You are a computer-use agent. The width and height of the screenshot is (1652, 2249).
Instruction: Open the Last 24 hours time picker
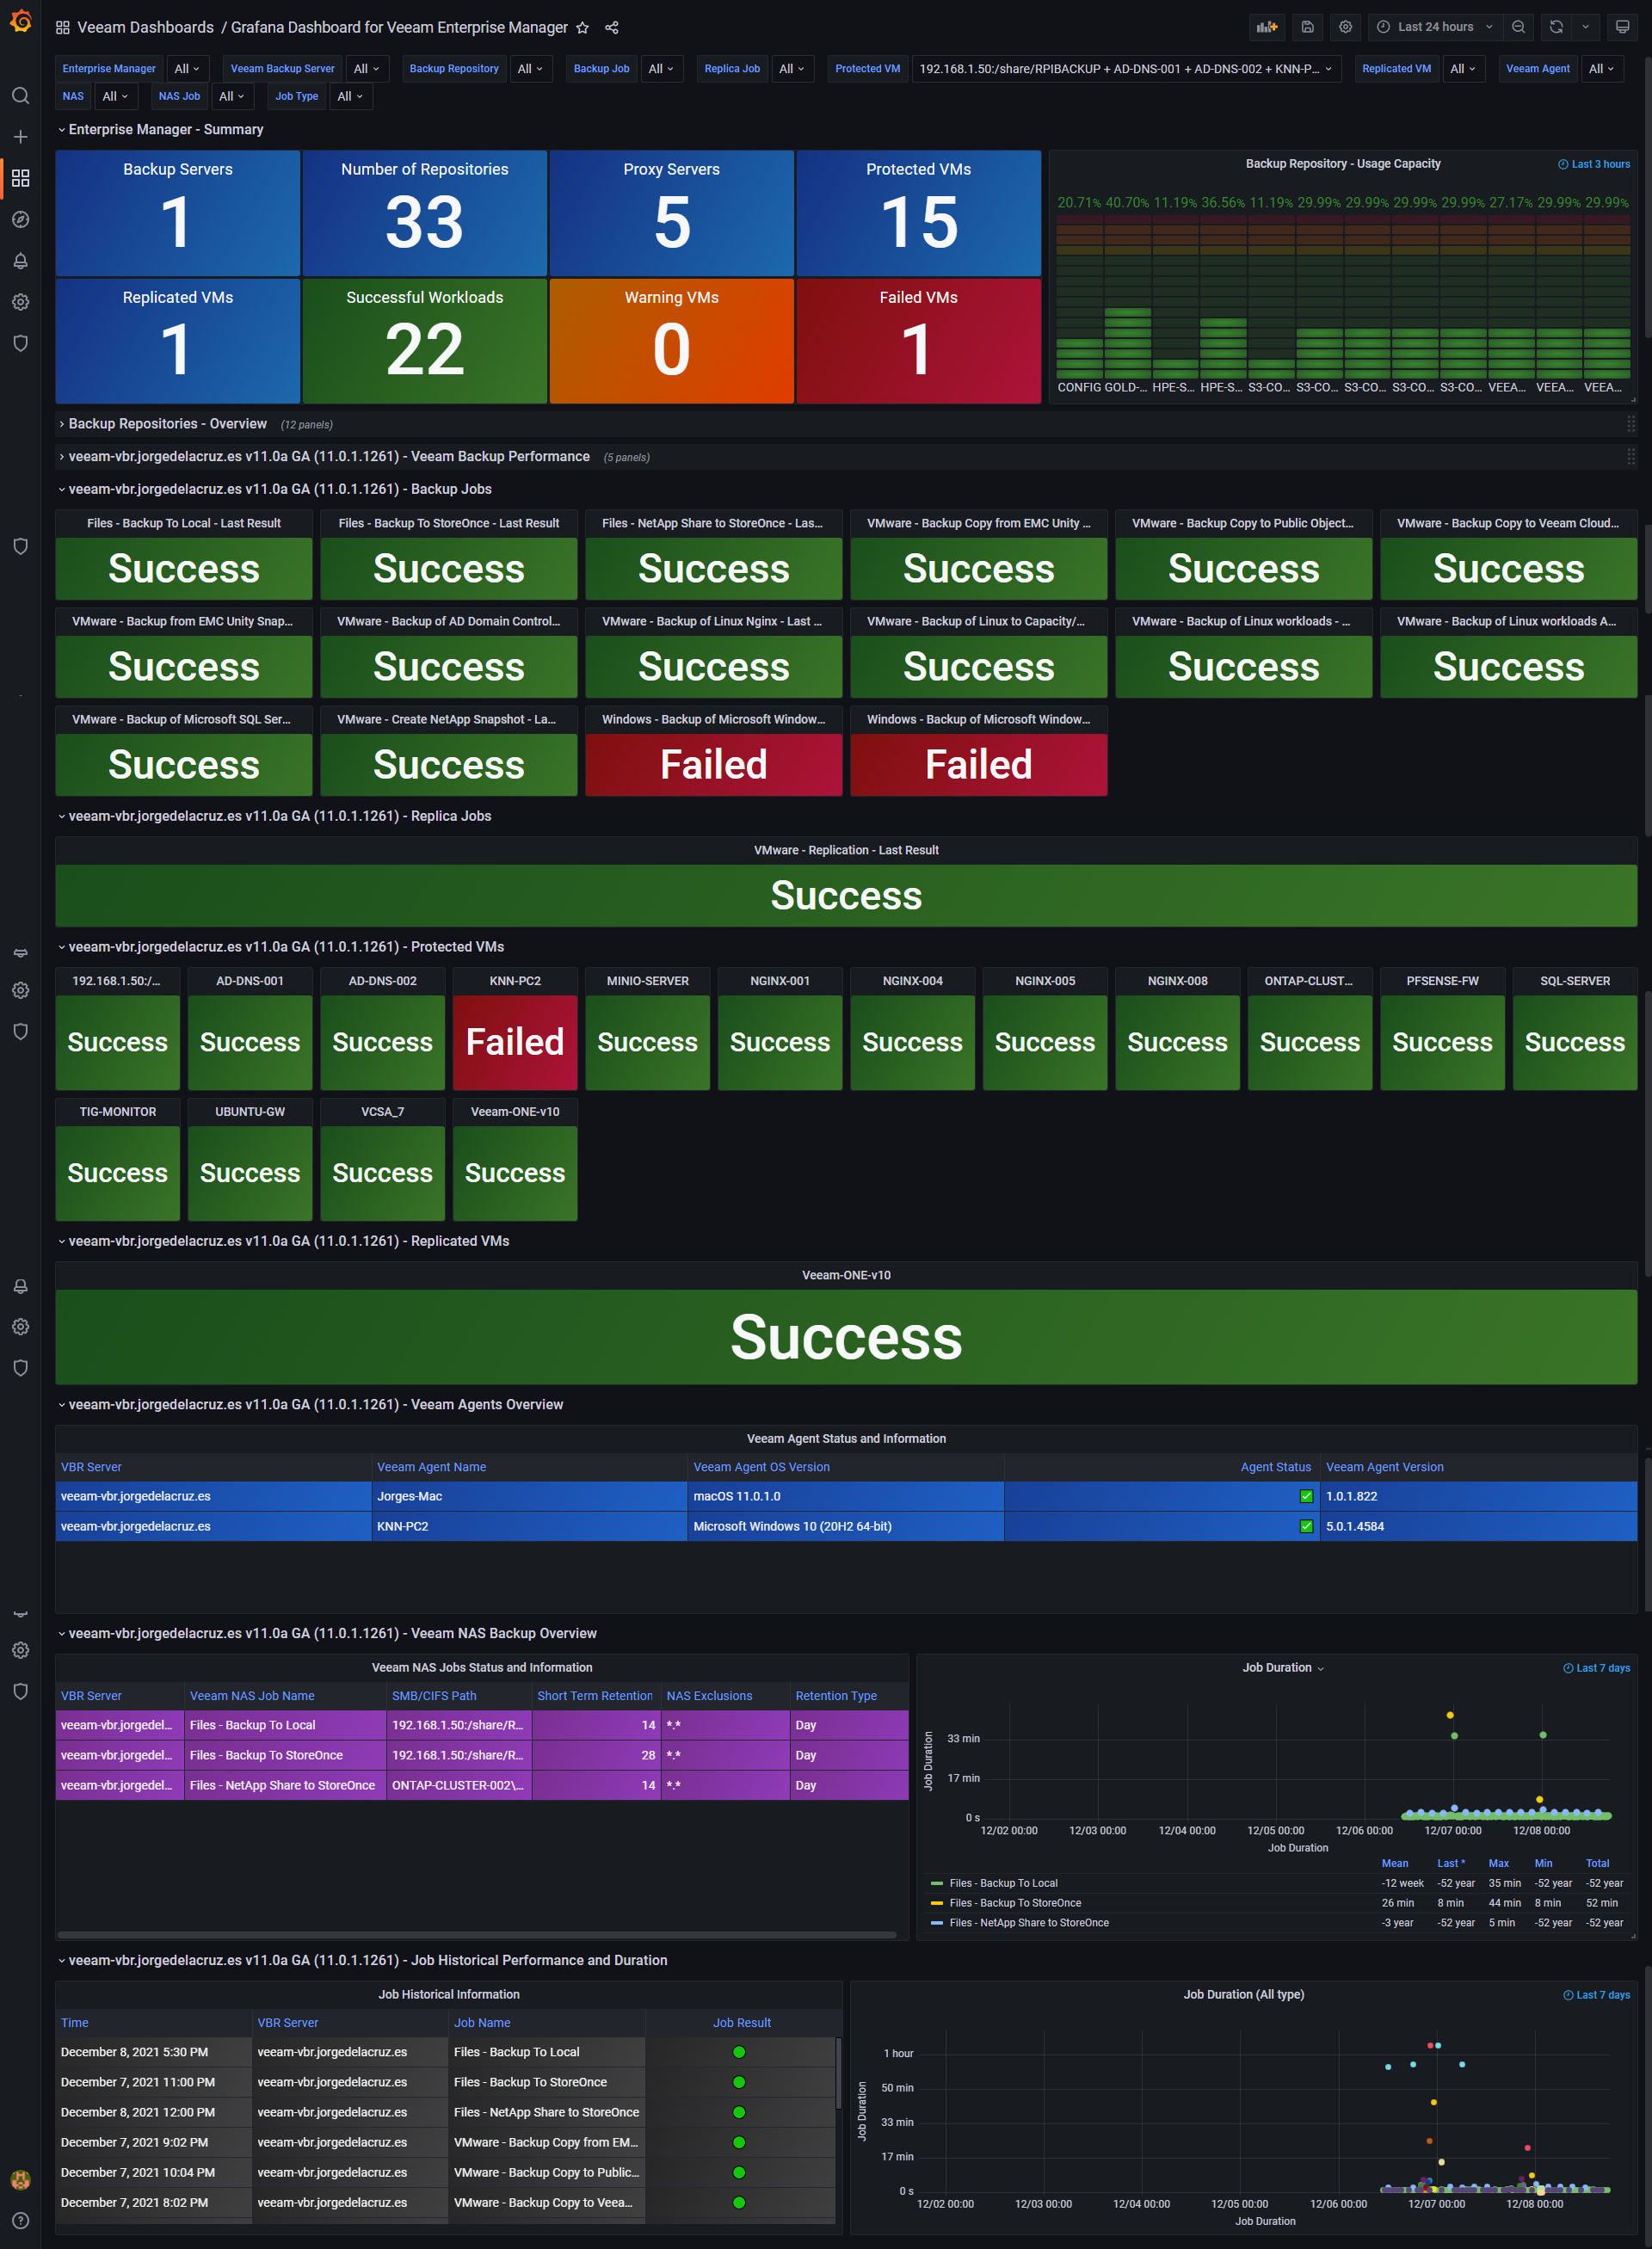click(1436, 27)
